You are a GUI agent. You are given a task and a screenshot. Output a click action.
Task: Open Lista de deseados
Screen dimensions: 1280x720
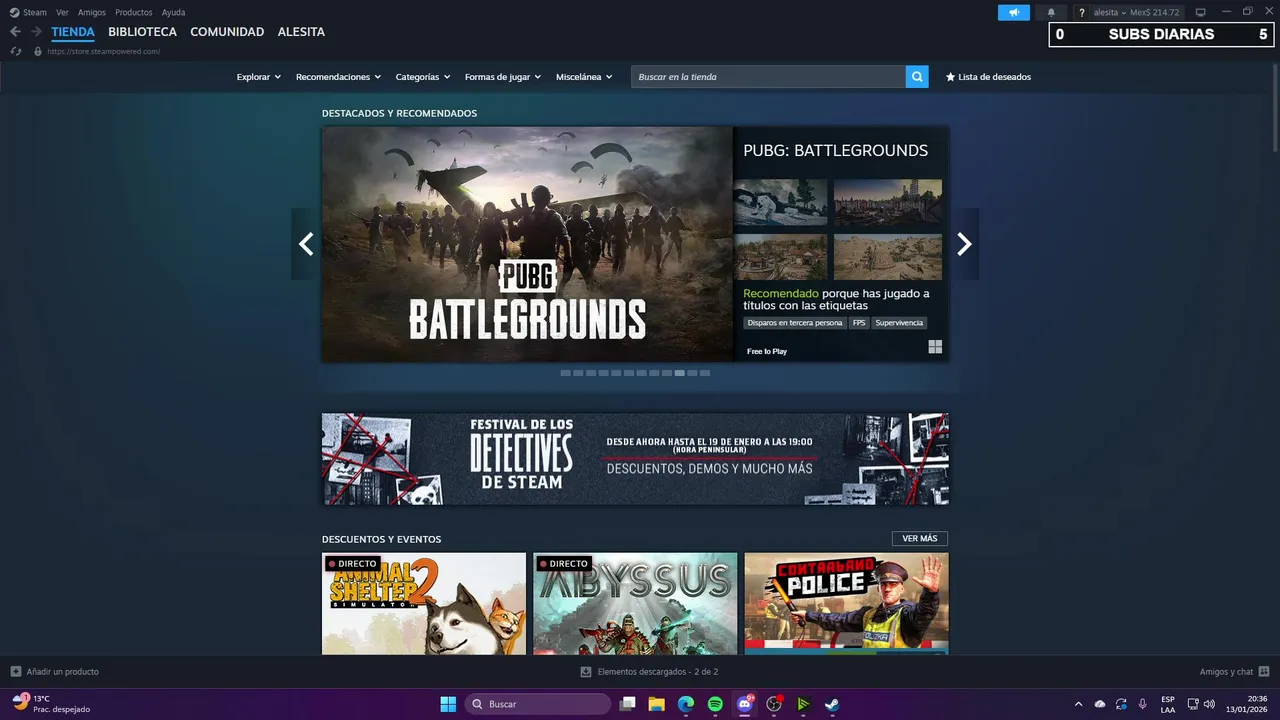click(x=988, y=77)
